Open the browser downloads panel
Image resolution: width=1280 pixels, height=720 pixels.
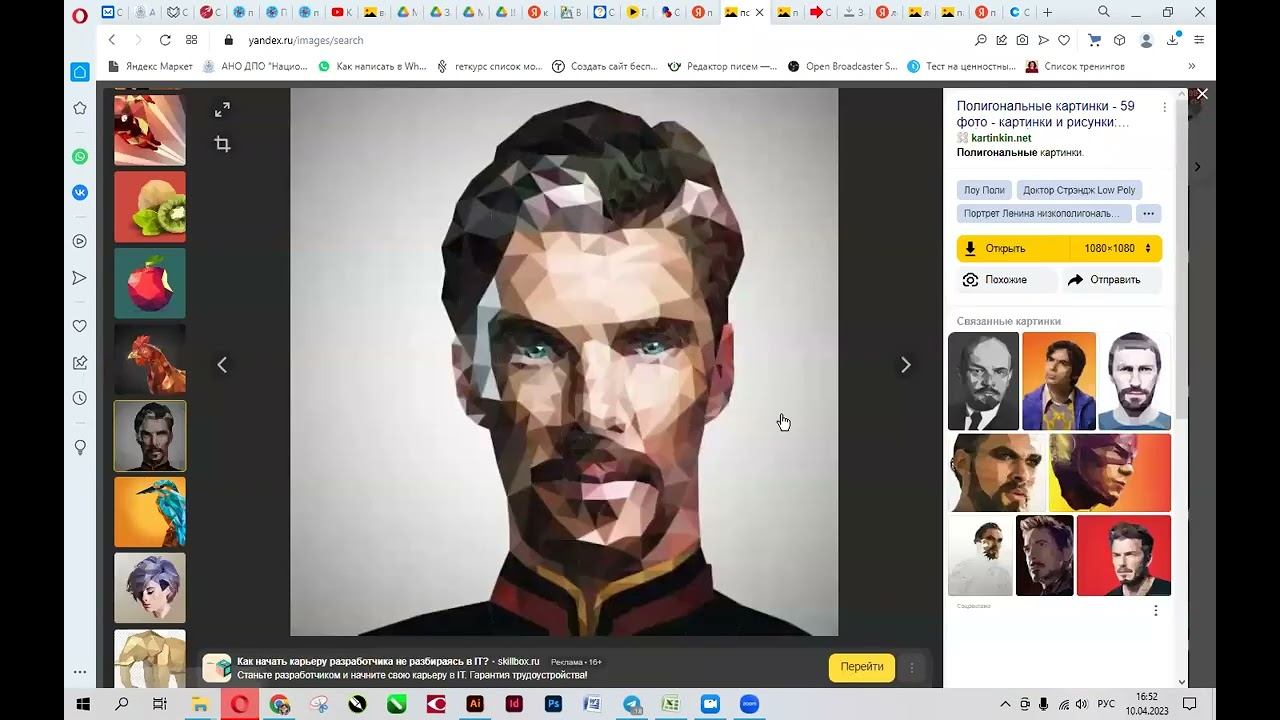click(x=1174, y=40)
